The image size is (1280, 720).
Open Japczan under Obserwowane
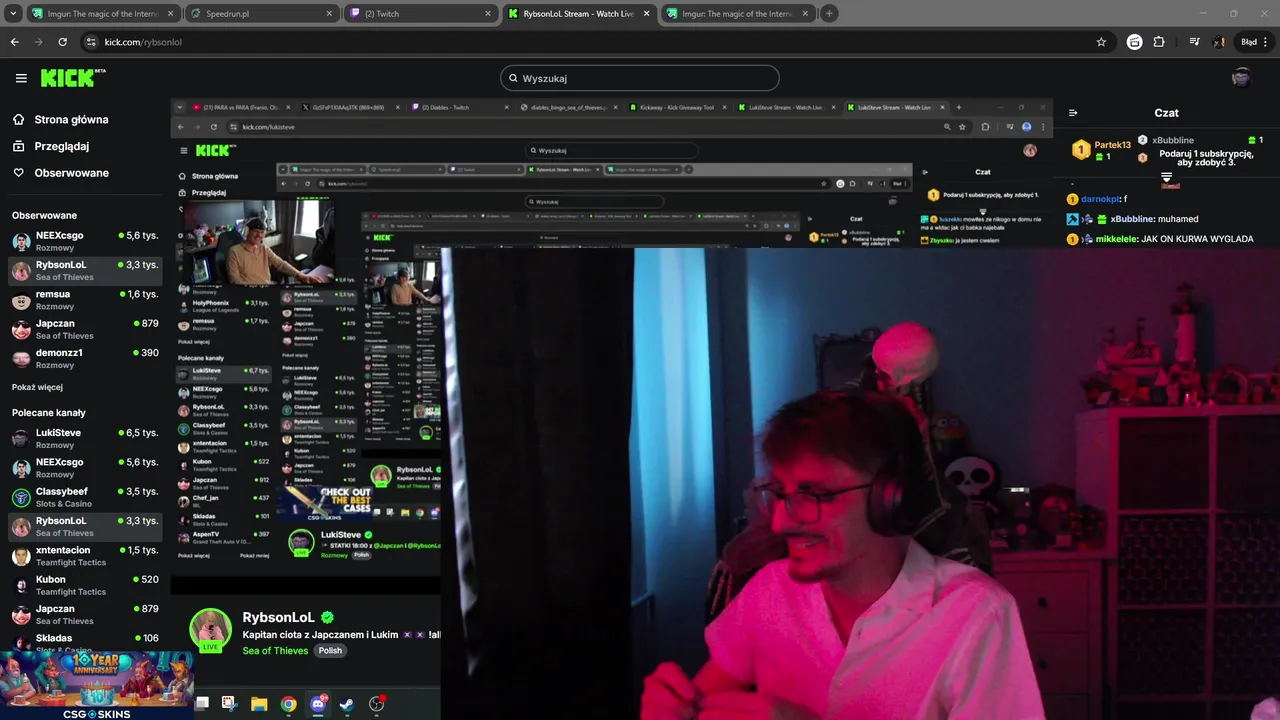[x=84, y=329]
